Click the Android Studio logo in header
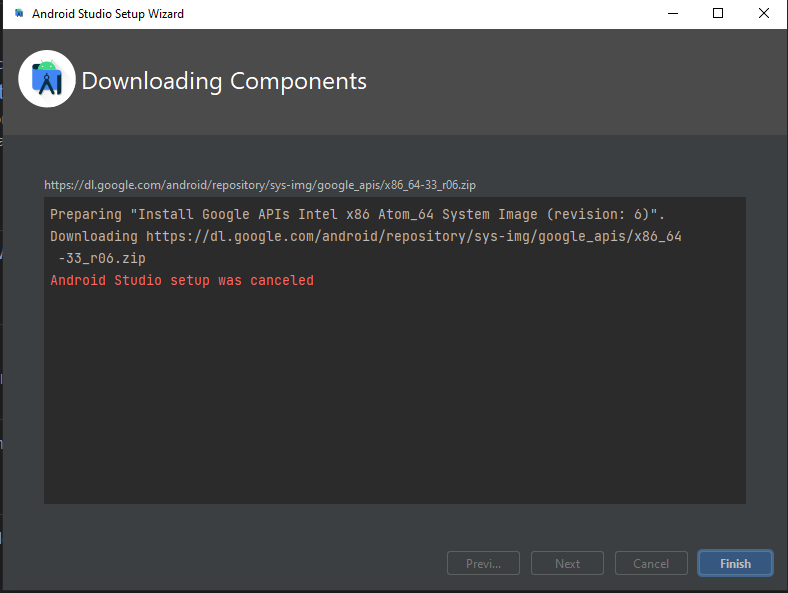 [x=47, y=78]
